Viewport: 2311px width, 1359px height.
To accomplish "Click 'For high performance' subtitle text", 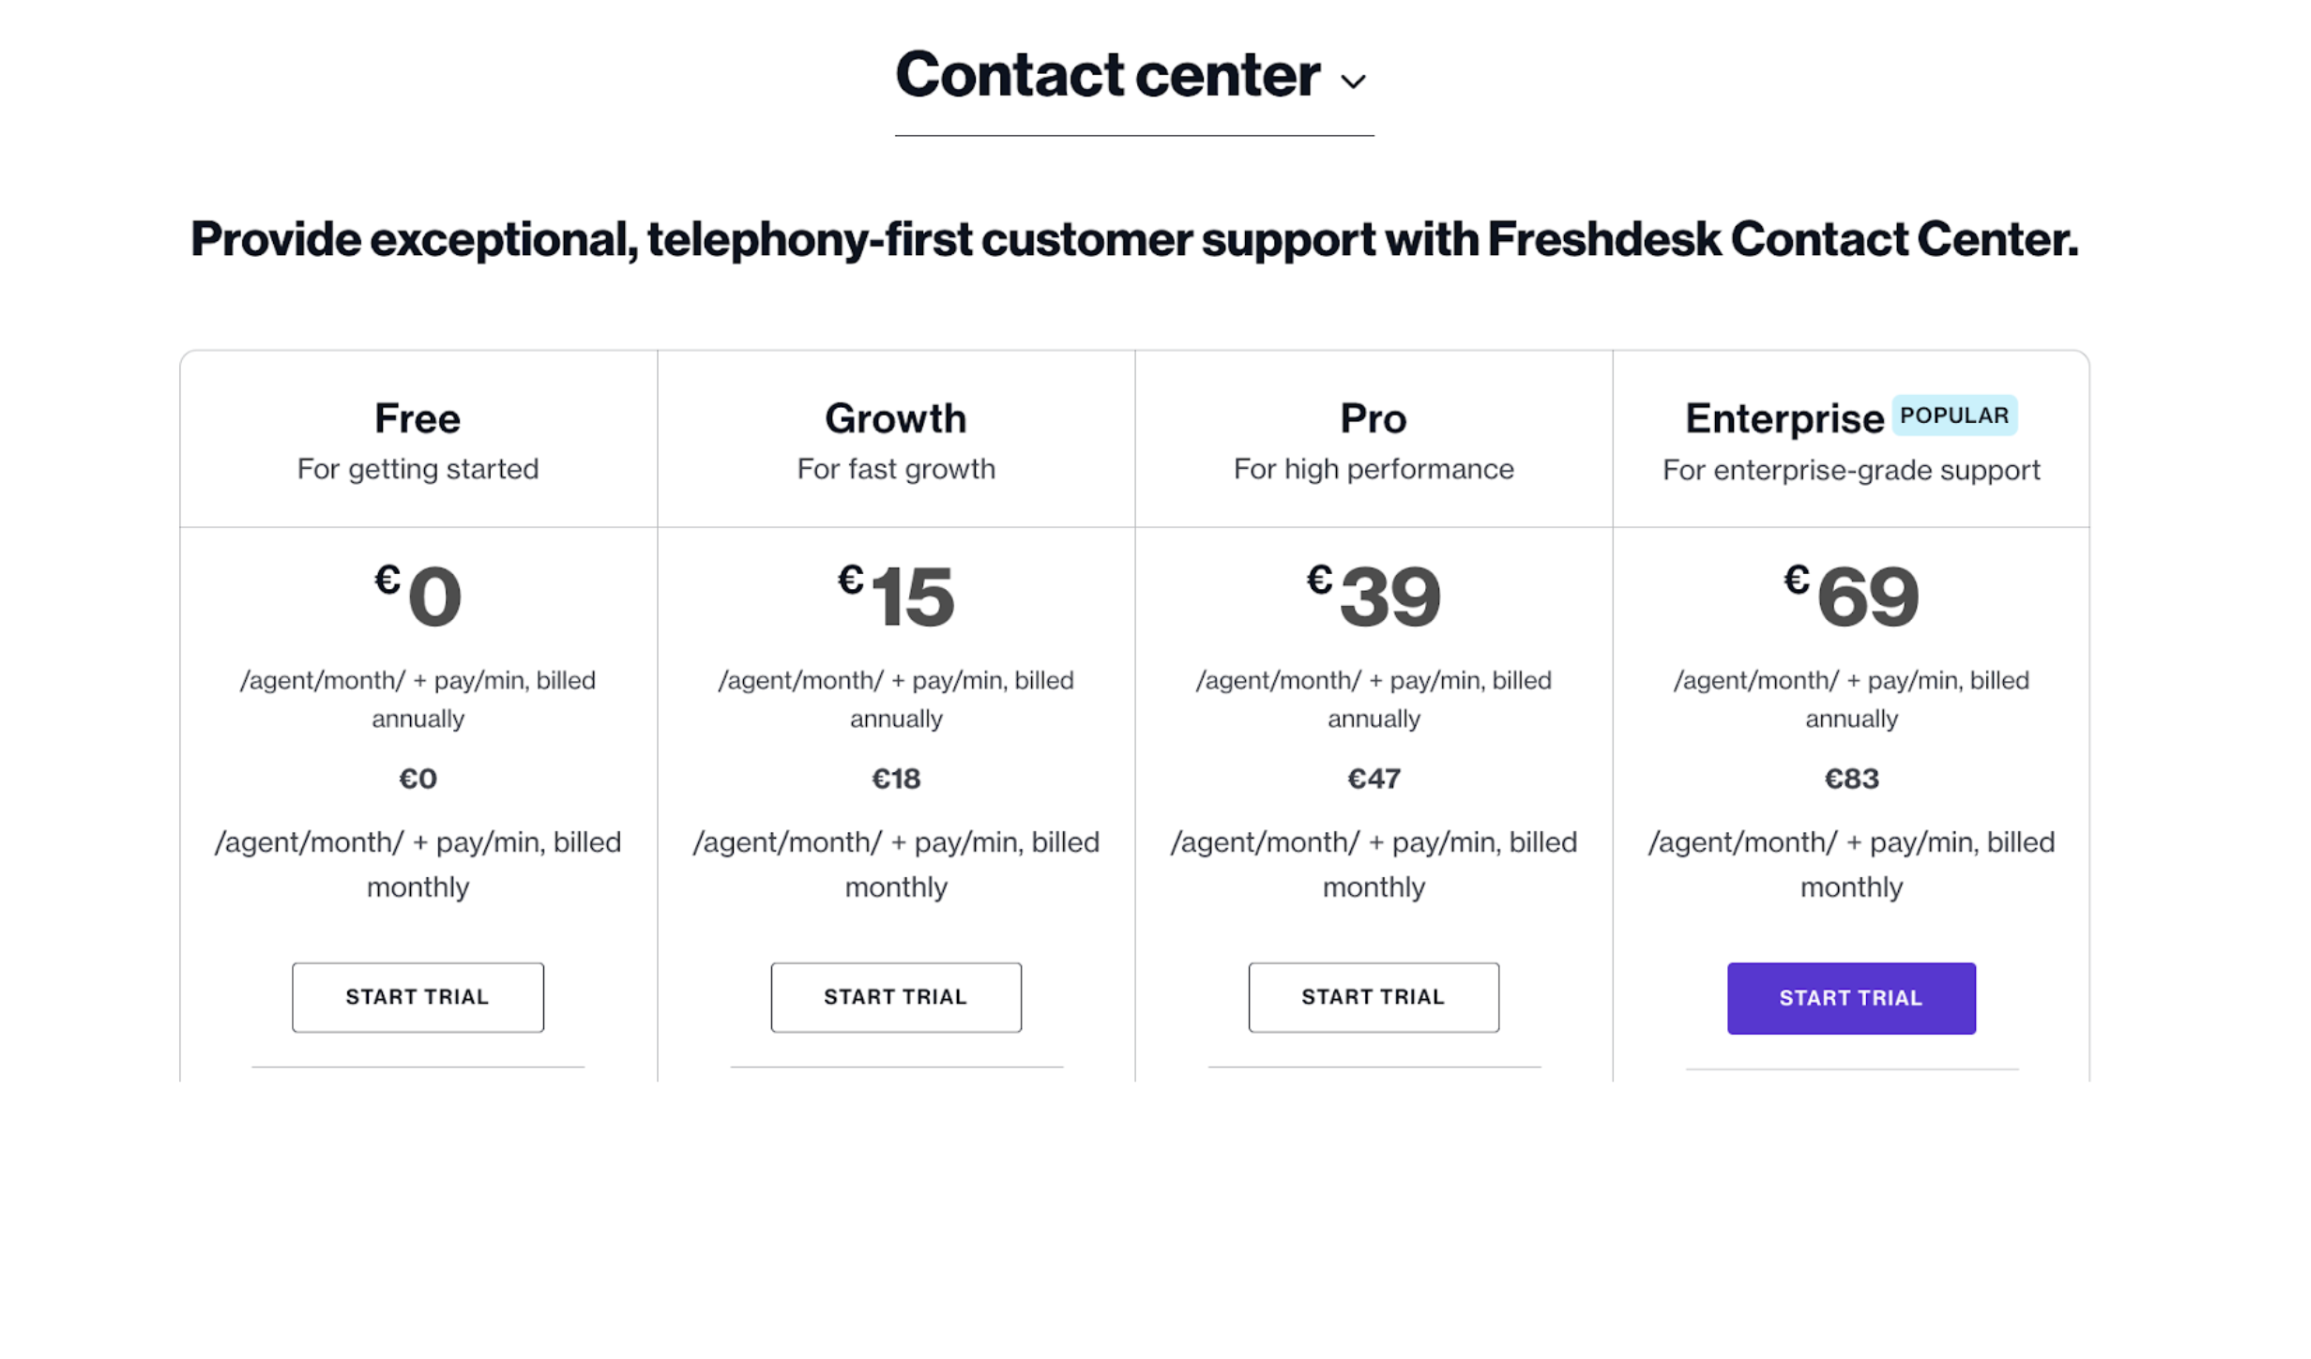I will [1372, 469].
